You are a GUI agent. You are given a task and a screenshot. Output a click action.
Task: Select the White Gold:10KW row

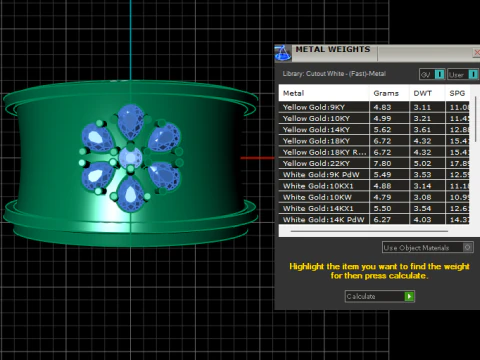tap(374, 197)
